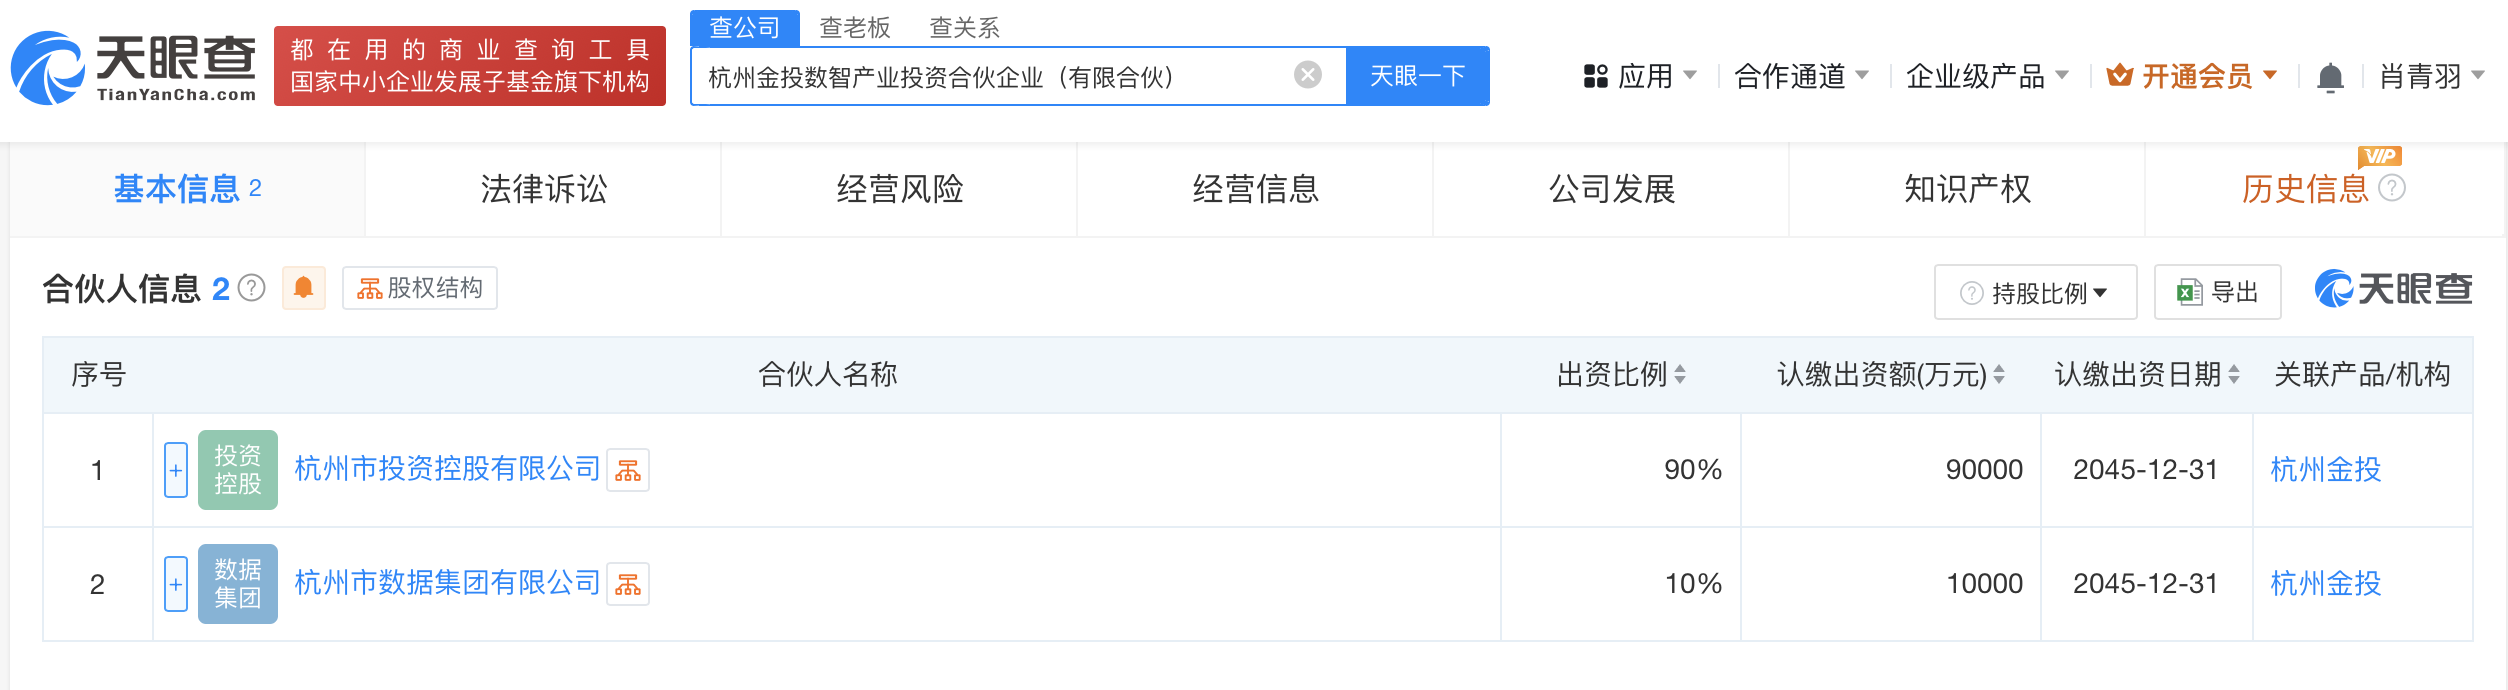Open equity chart for 杭州市数据集团有限公司

628,584
